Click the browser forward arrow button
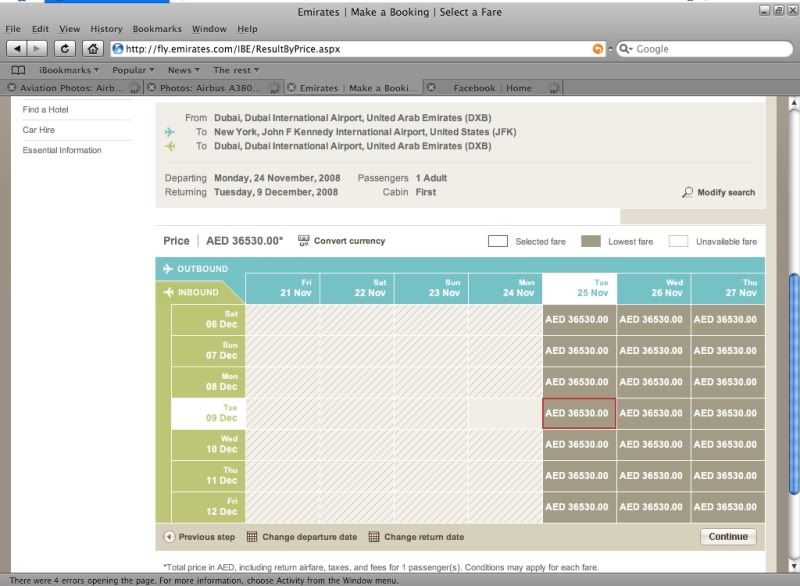The height and width of the screenshot is (586, 800). click(37, 49)
